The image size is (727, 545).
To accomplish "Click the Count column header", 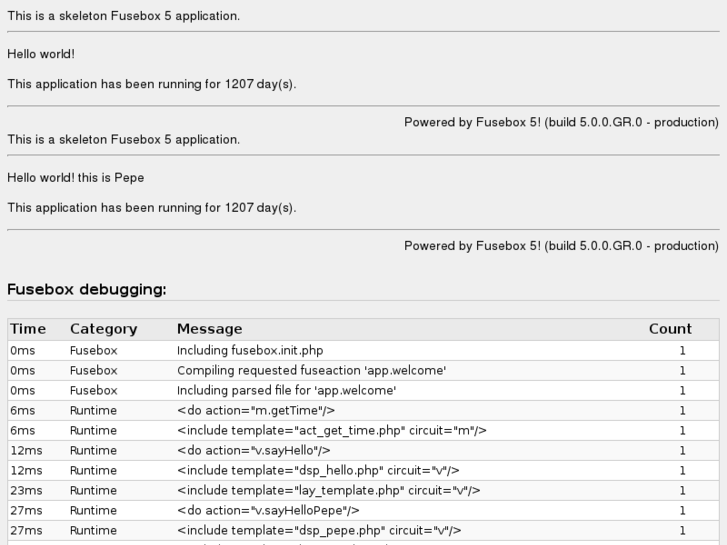I will 670,329.
